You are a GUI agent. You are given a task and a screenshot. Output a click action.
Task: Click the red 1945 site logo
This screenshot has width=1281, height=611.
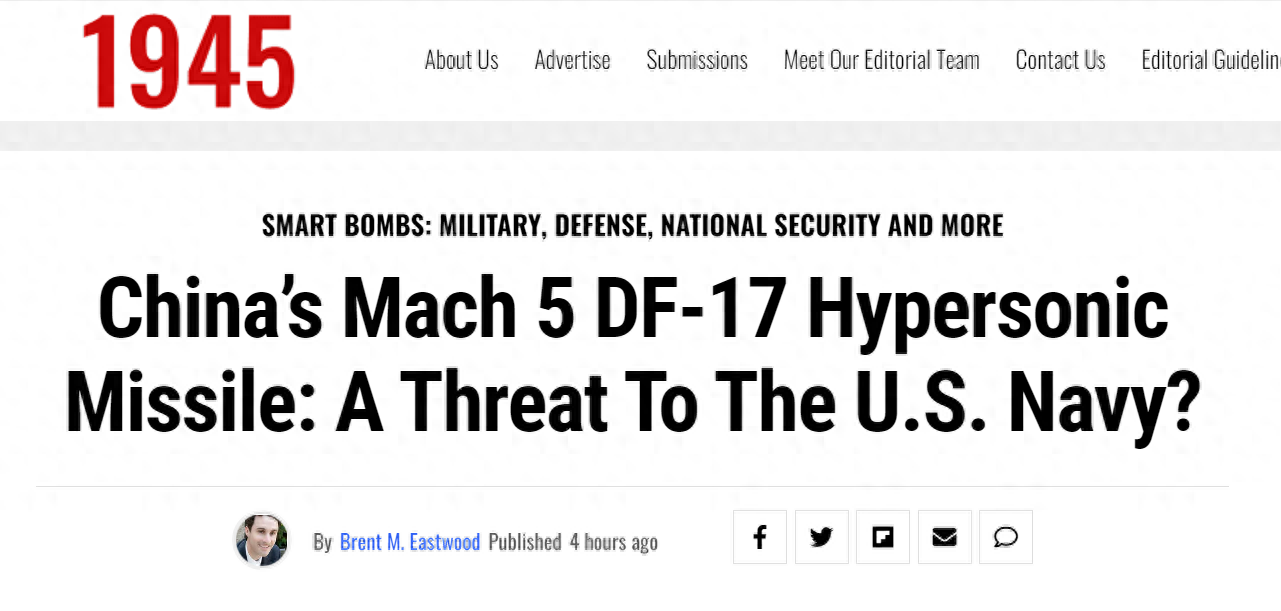coord(188,62)
